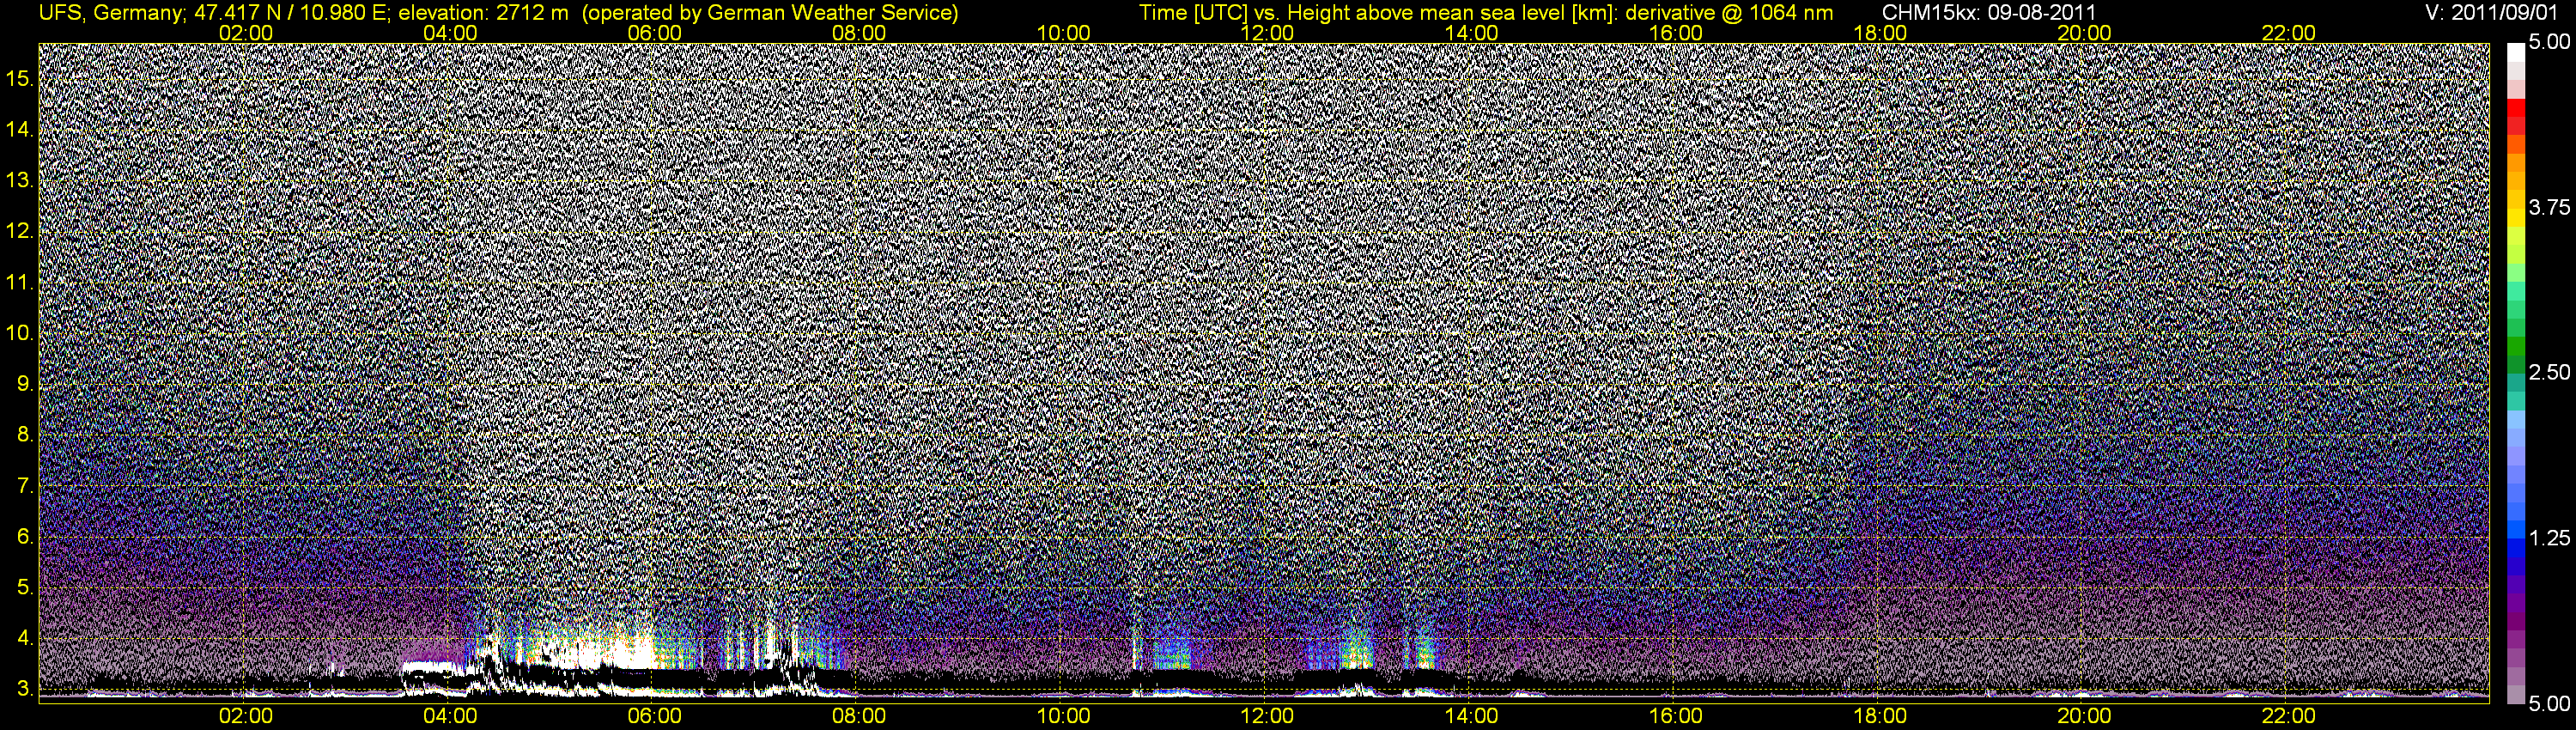Pick the white top segment of the colorbar
The height and width of the screenshot is (730, 2576).
(x=2516, y=52)
